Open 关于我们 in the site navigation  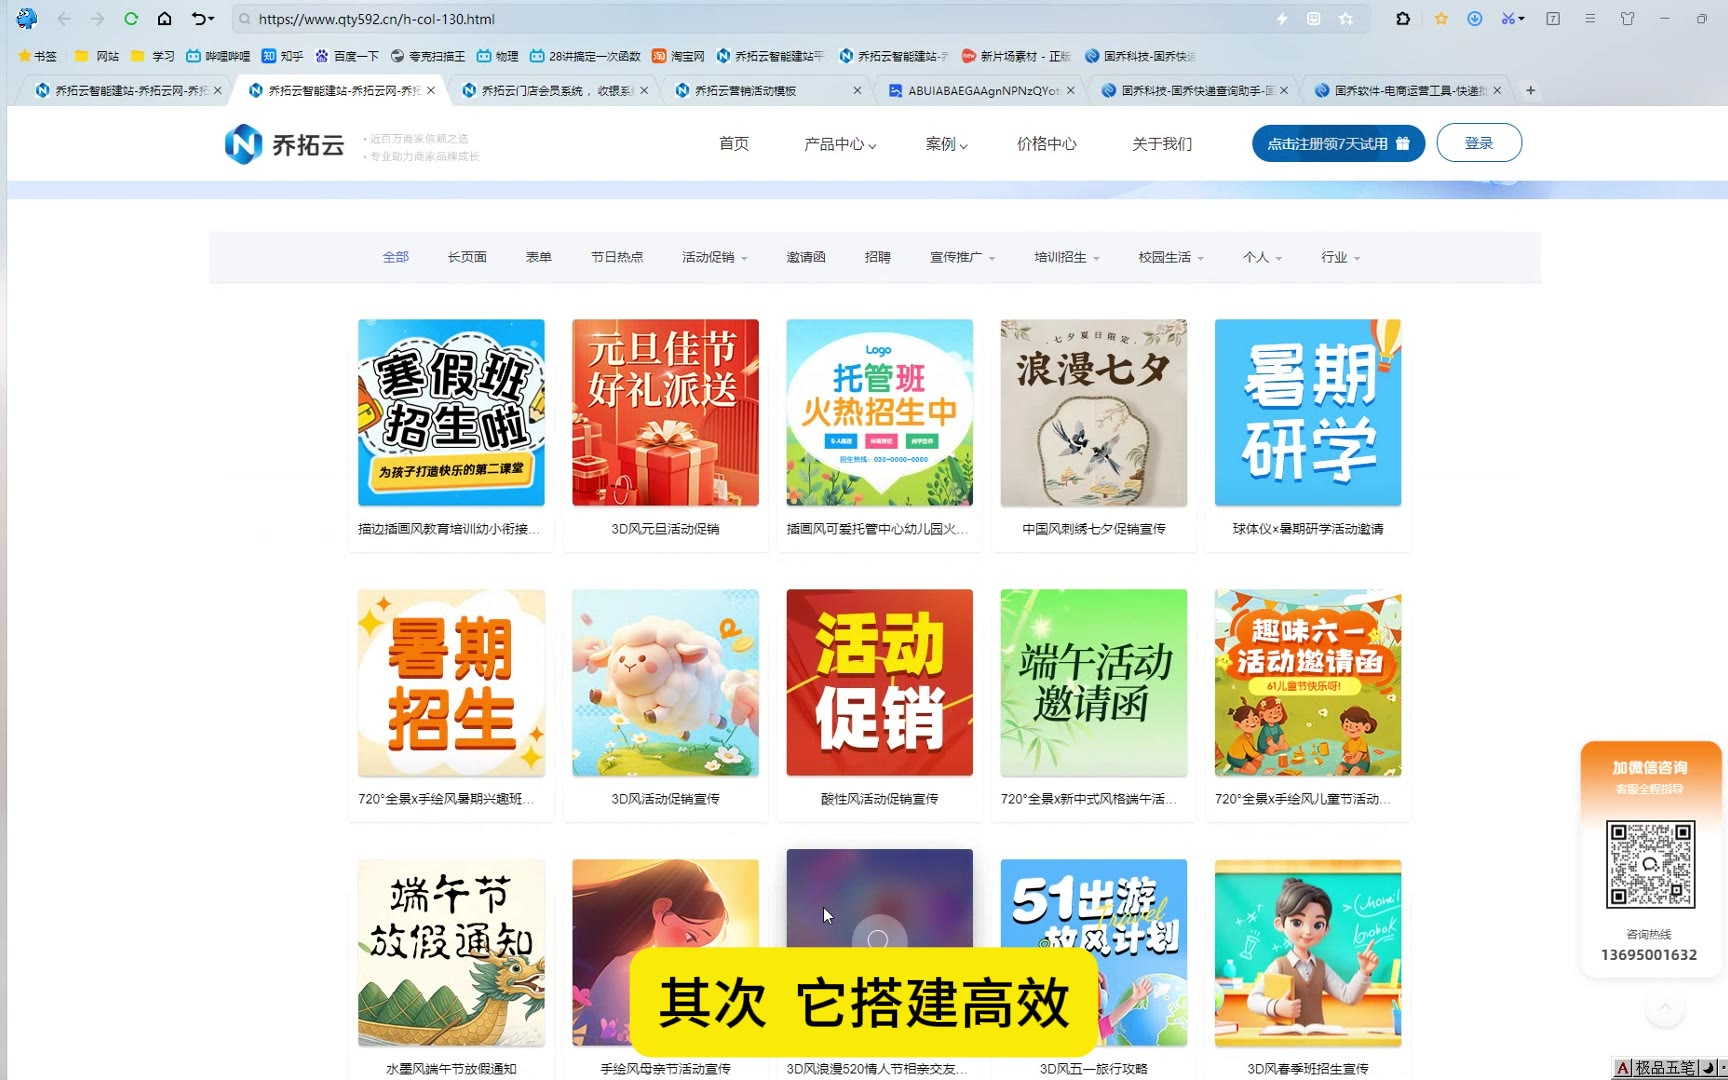point(1162,144)
